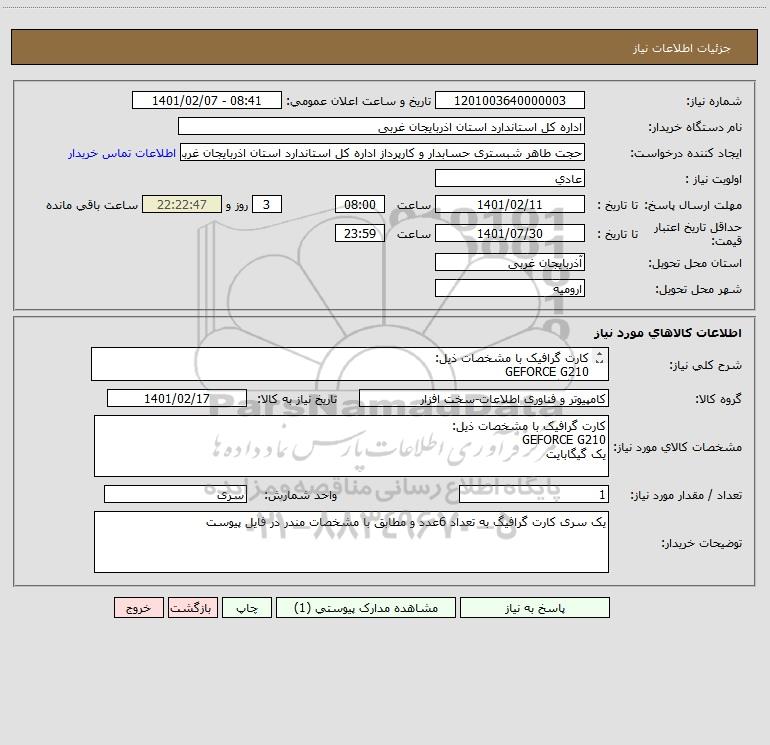This screenshot has width=770, height=745.
Task: Click the goods specifications text area
Action: pyautogui.click(x=351, y=446)
